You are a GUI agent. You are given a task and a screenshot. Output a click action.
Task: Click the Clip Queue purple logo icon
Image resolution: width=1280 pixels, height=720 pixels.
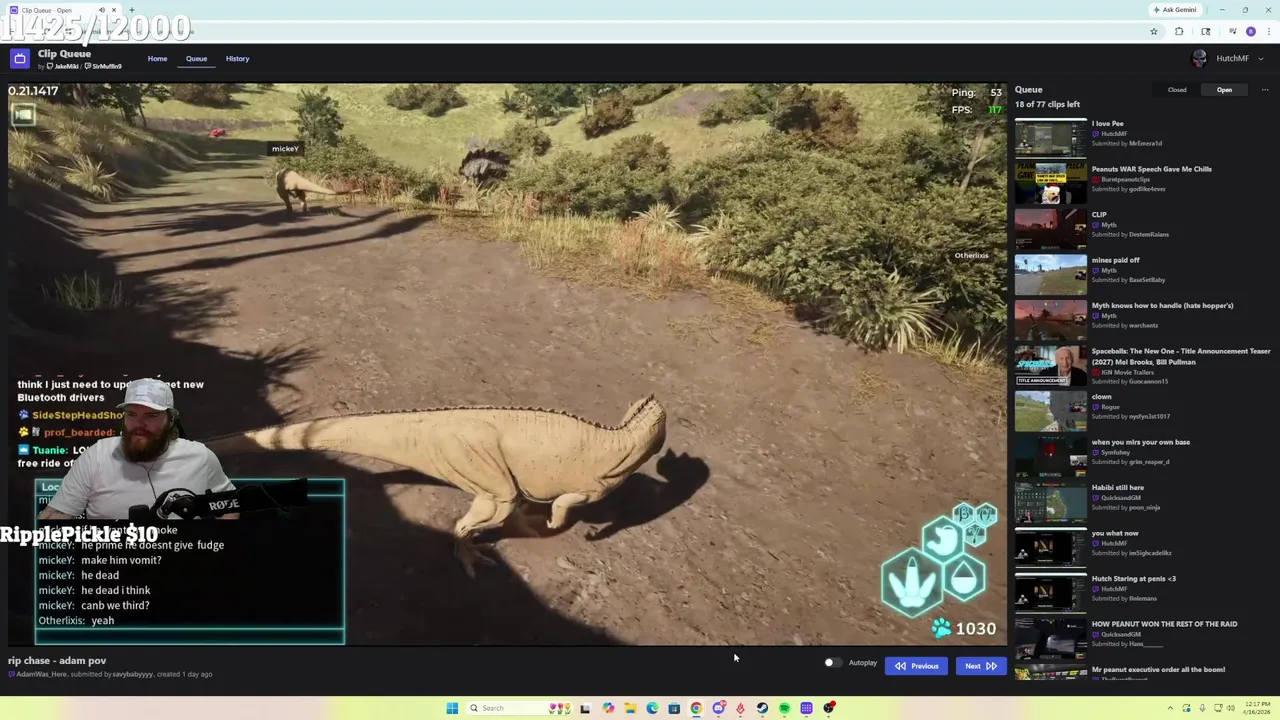(x=19, y=59)
